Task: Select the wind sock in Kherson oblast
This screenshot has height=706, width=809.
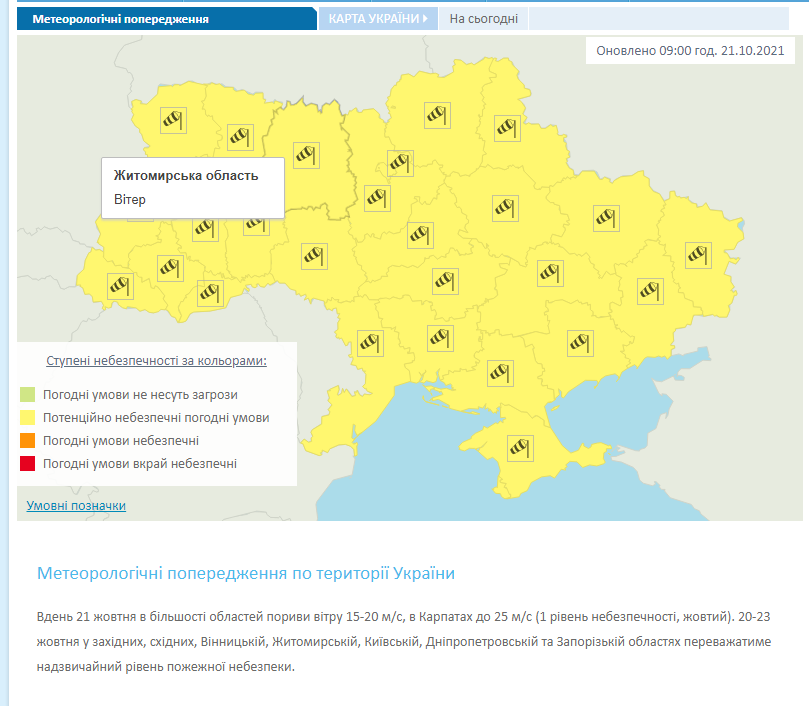Action: (501, 373)
